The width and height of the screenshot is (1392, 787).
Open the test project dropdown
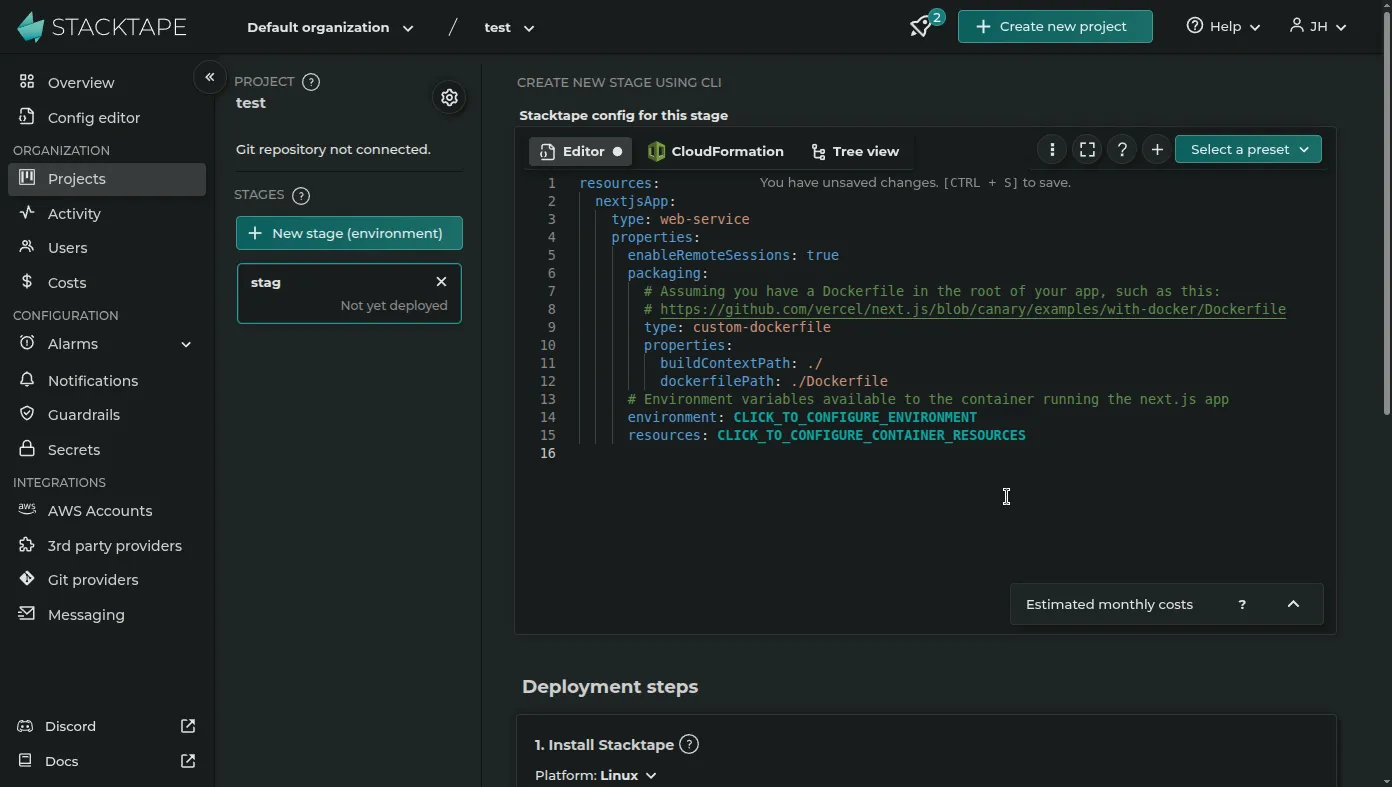point(509,28)
